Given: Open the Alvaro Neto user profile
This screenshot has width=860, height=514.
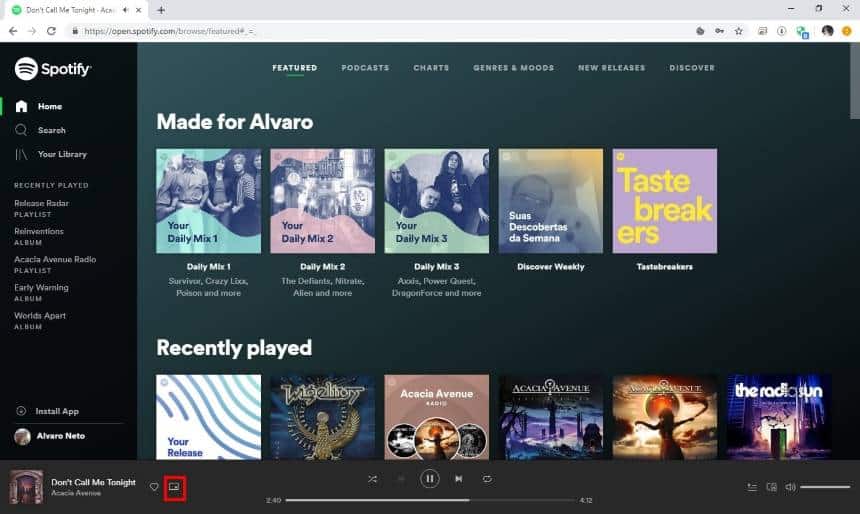Looking at the screenshot, I should (50, 436).
